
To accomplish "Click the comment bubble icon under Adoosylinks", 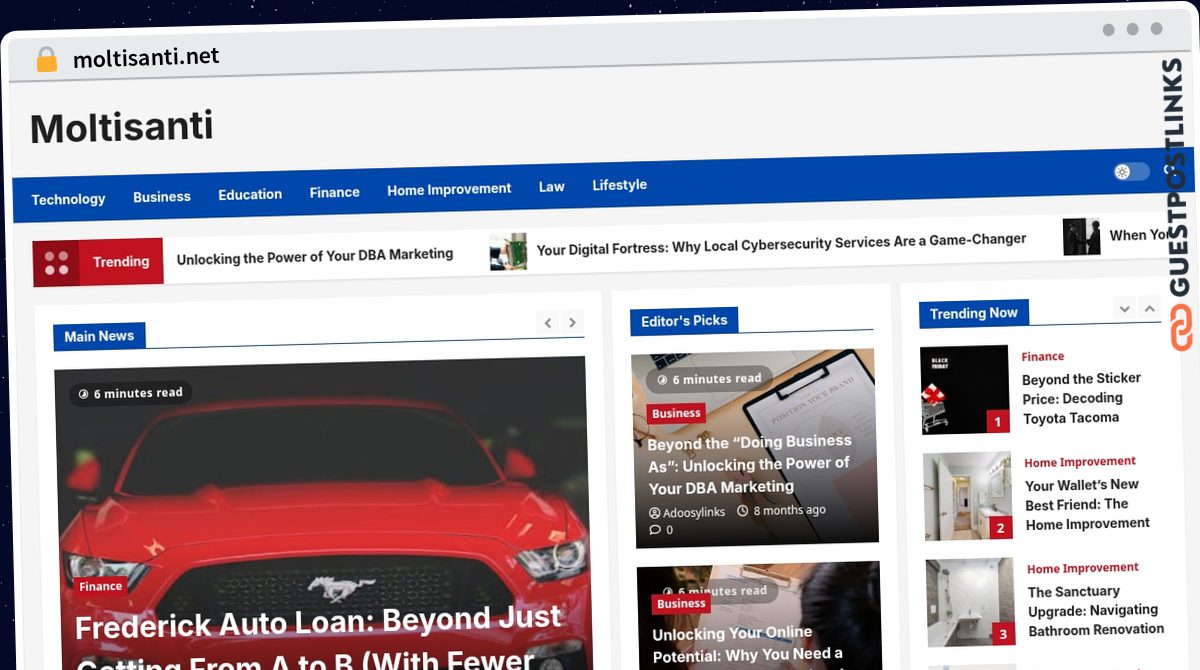I will click(x=654, y=530).
